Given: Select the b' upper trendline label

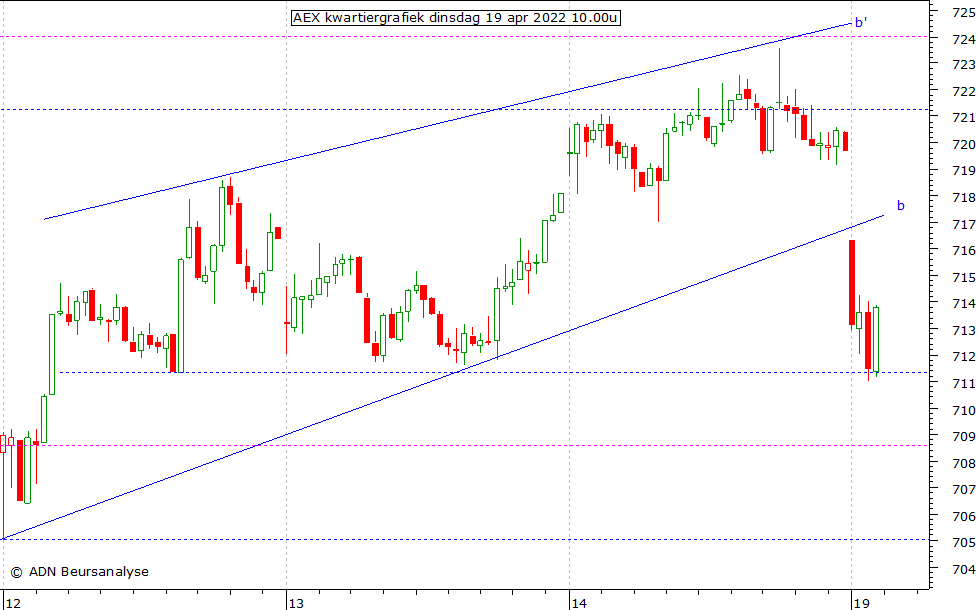Looking at the screenshot, I should coord(860,22).
